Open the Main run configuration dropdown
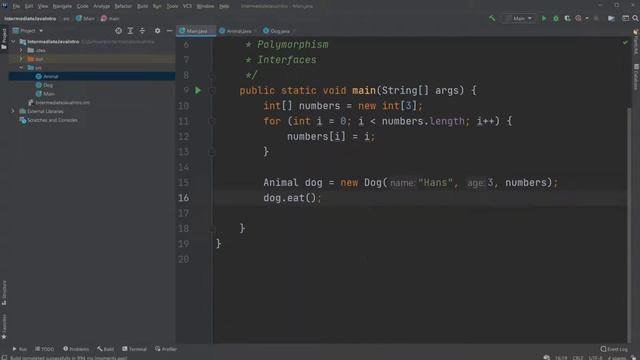This screenshot has width=640, height=360. [519, 18]
